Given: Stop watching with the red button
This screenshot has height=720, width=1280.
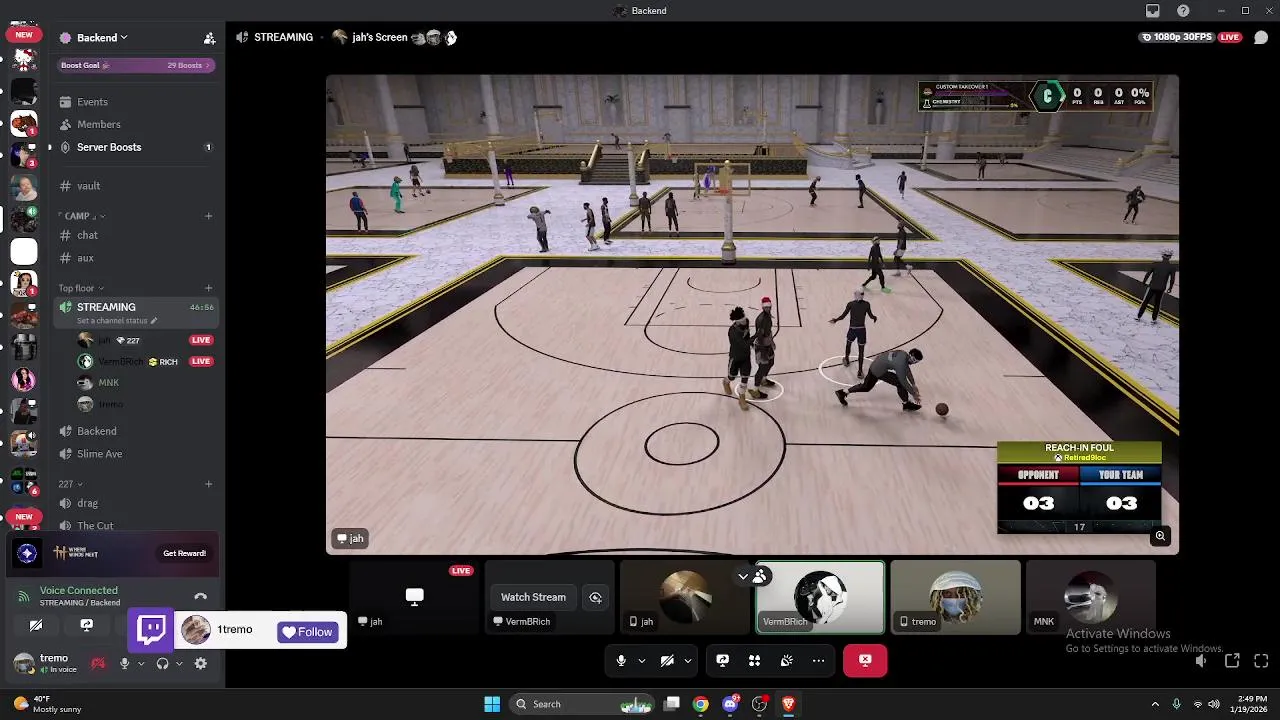Looking at the screenshot, I should (x=865, y=660).
